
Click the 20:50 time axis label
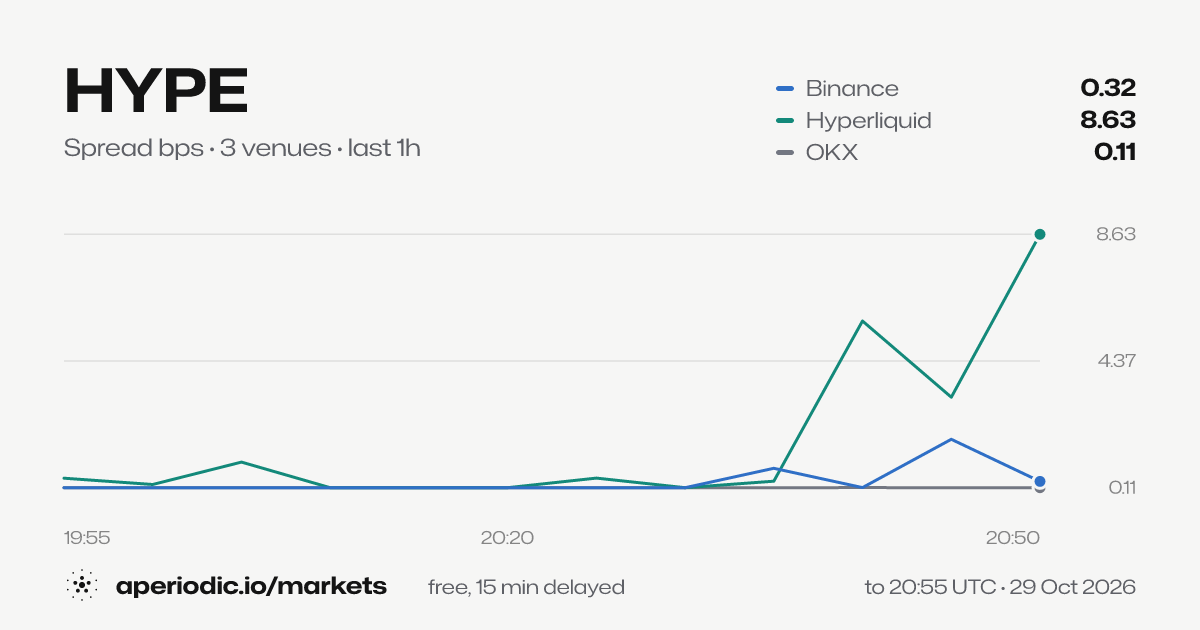[x=1013, y=537]
